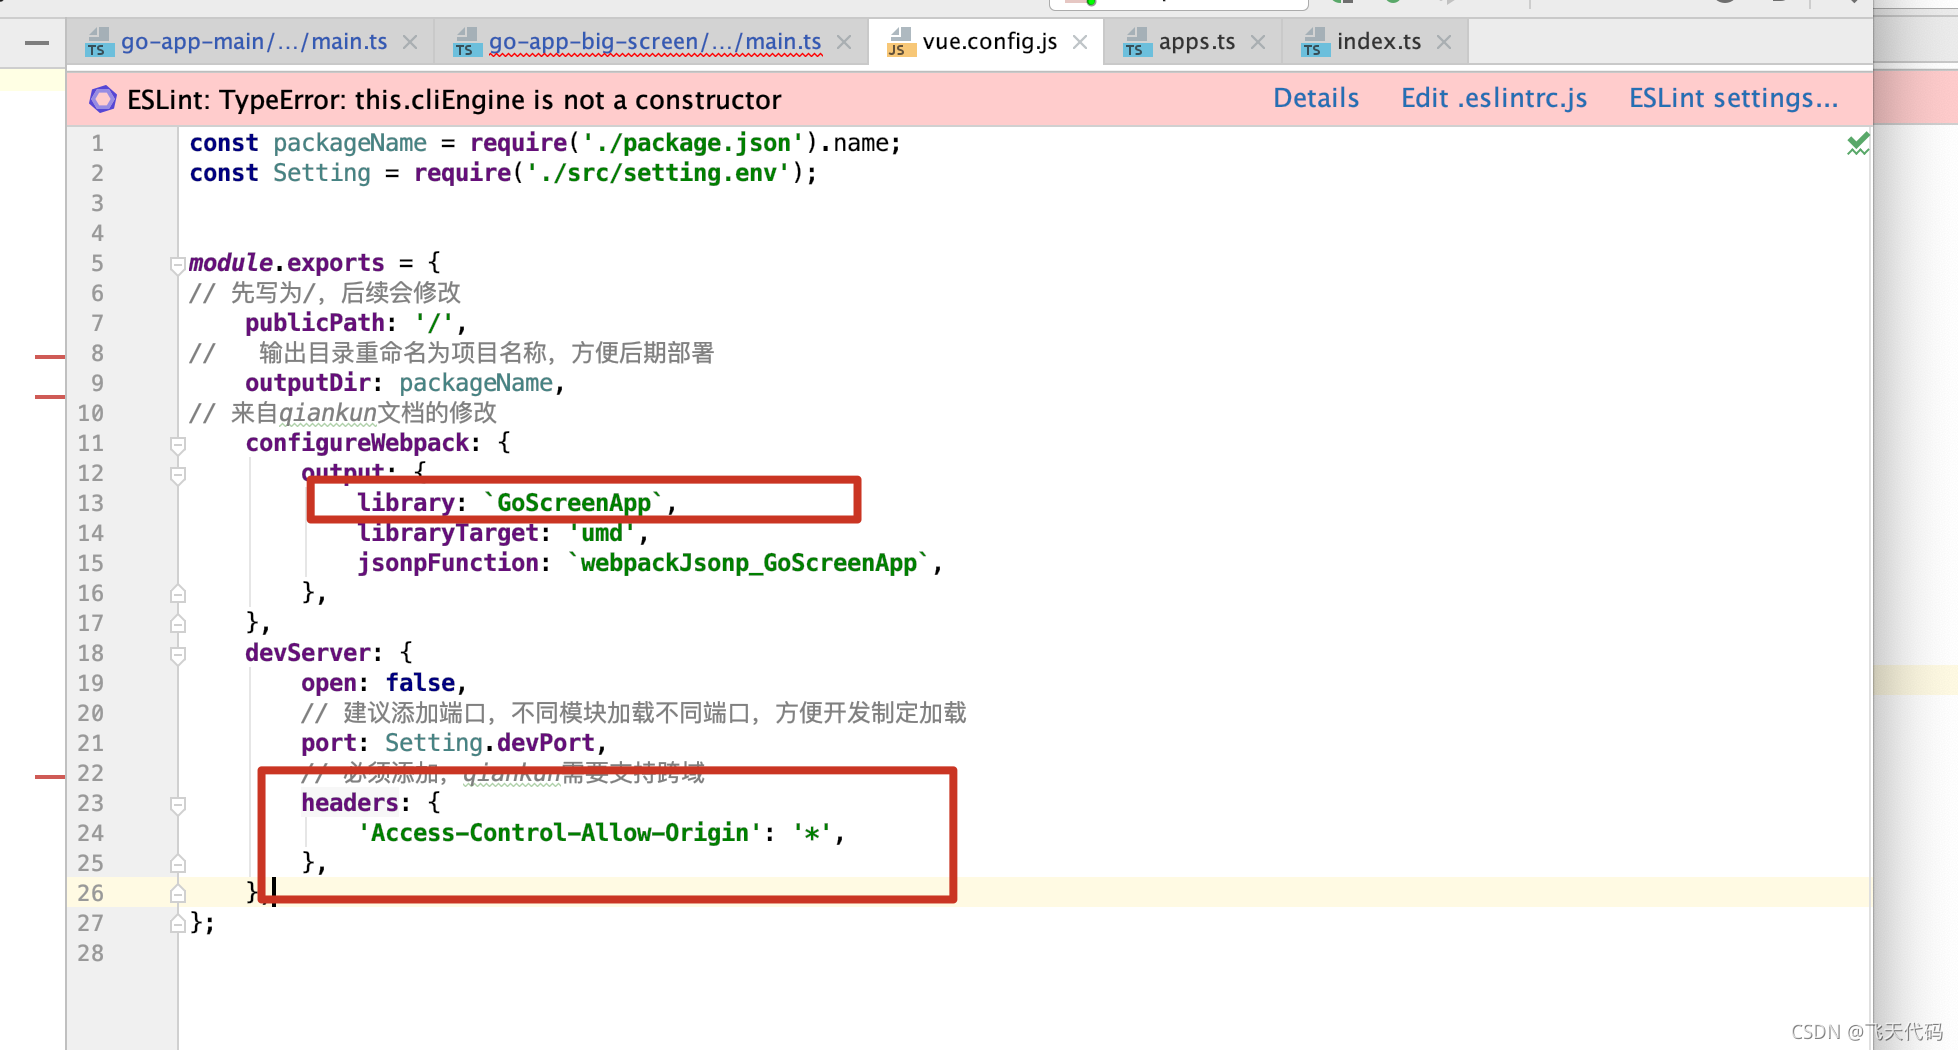Collapse the devServer block fold marker
The height and width of the screenshot is (1050, 1958).
[x=177, y=655]
